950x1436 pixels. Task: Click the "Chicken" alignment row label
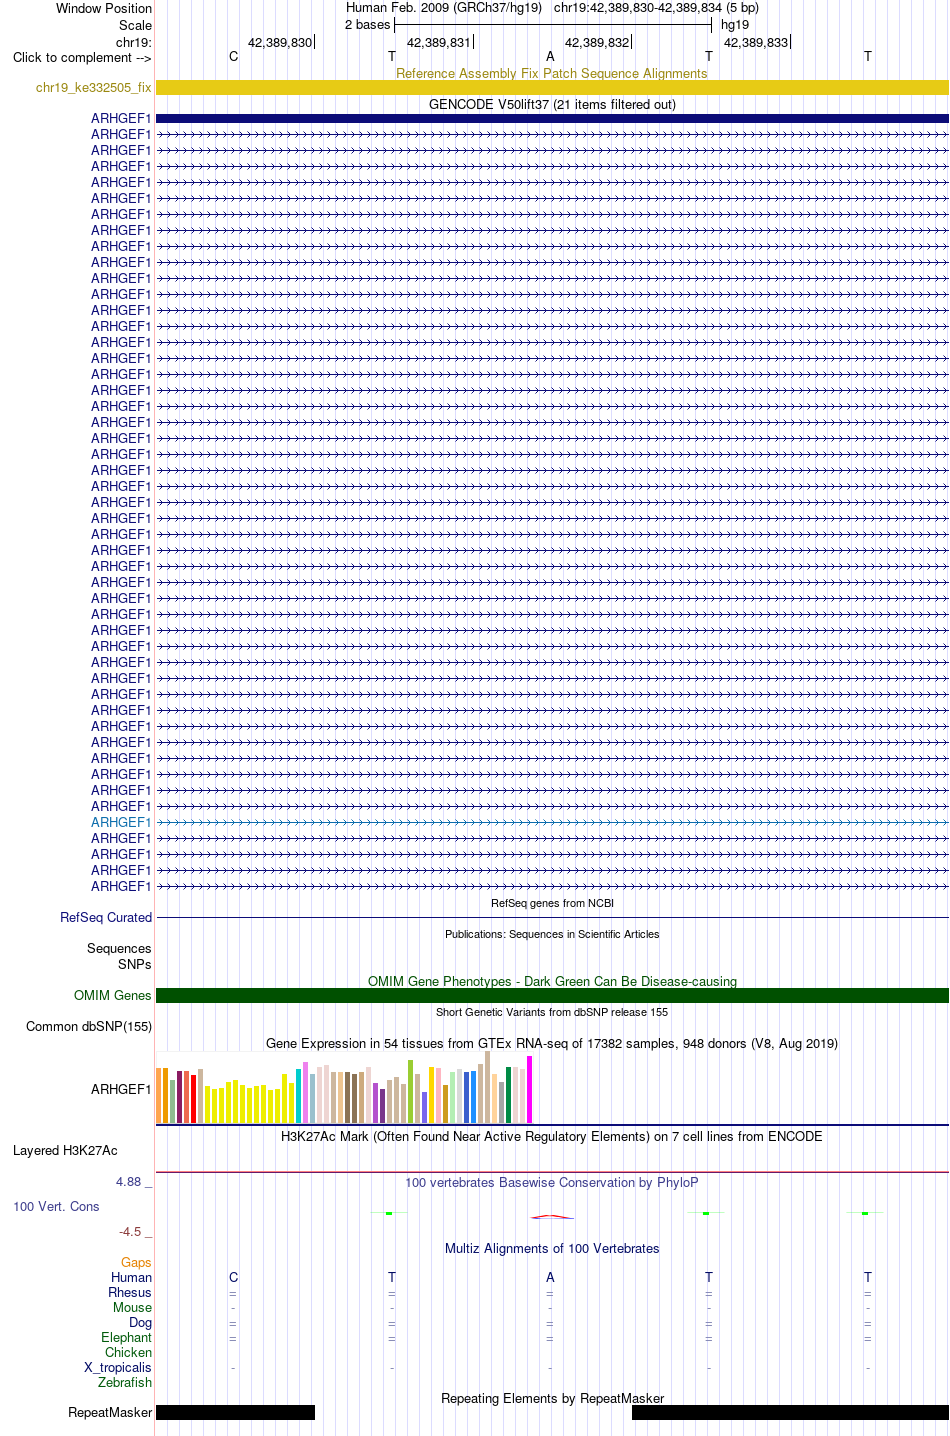(x=129, y=1352)
